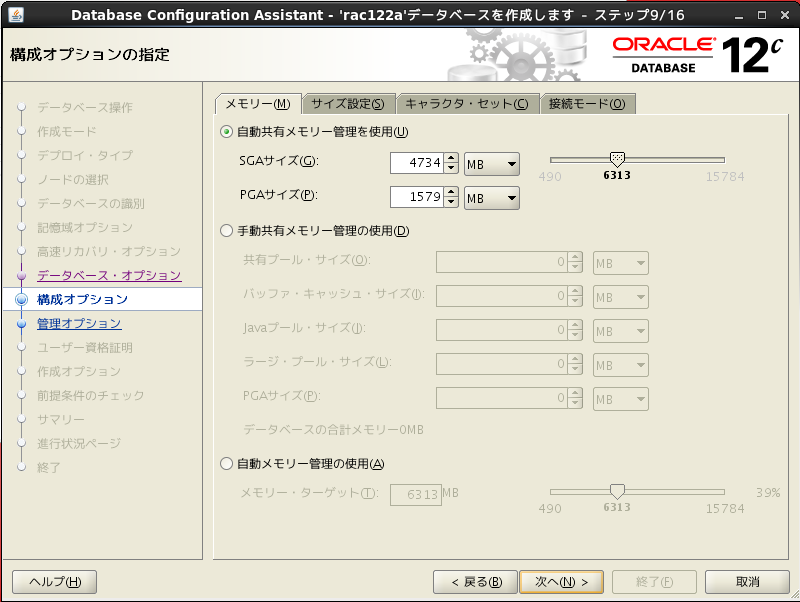This screenshot has height=602, width=800.
Task: Click the SGAサイズ value field 4734
Action: coord(417,163)
